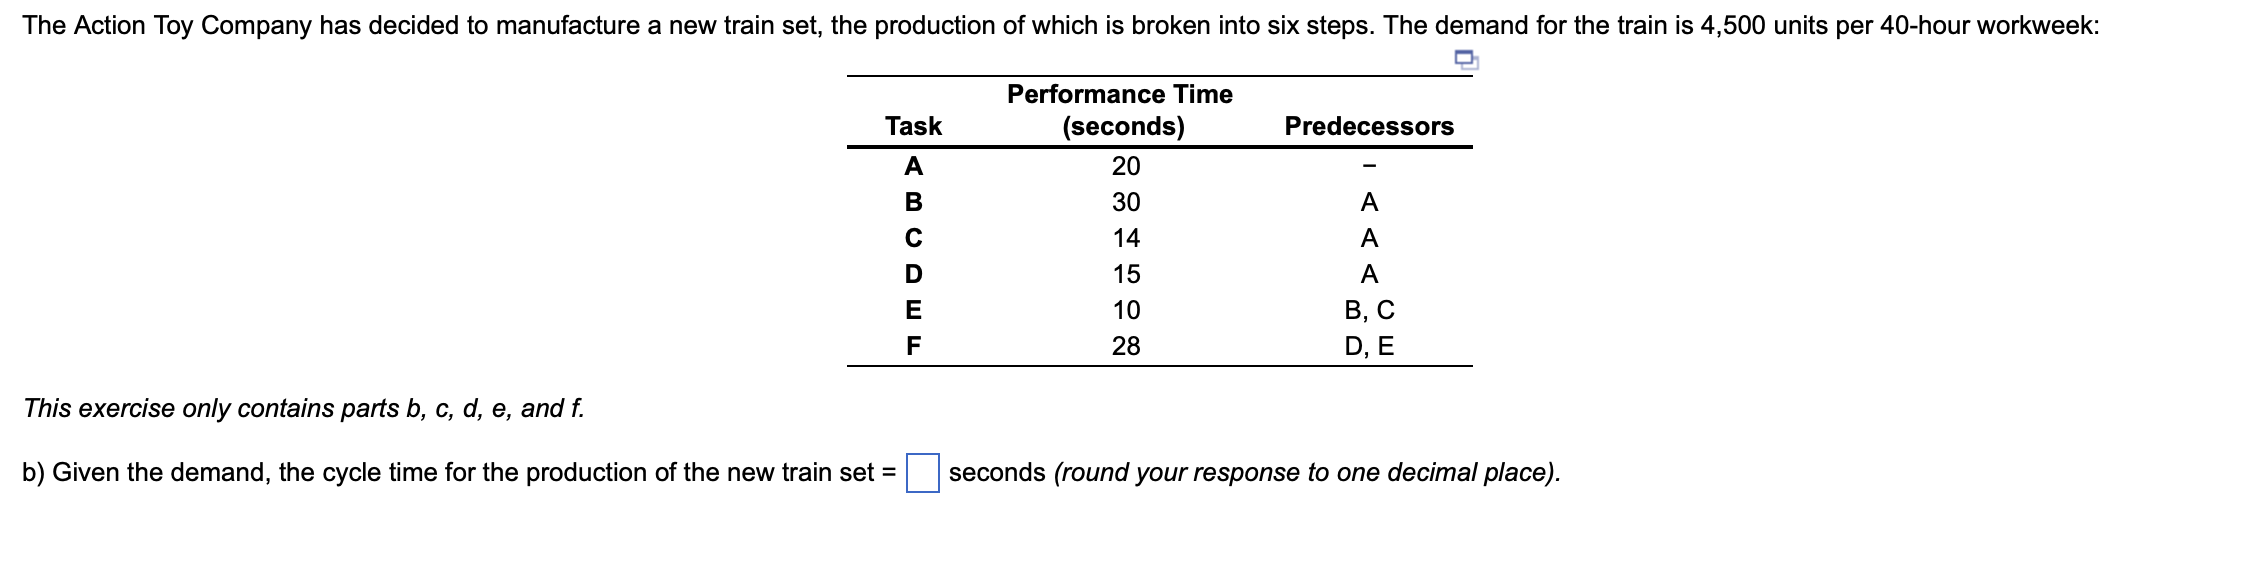2244x572 pixels.
Task: Select Task C row label
Action: (913, 238)
